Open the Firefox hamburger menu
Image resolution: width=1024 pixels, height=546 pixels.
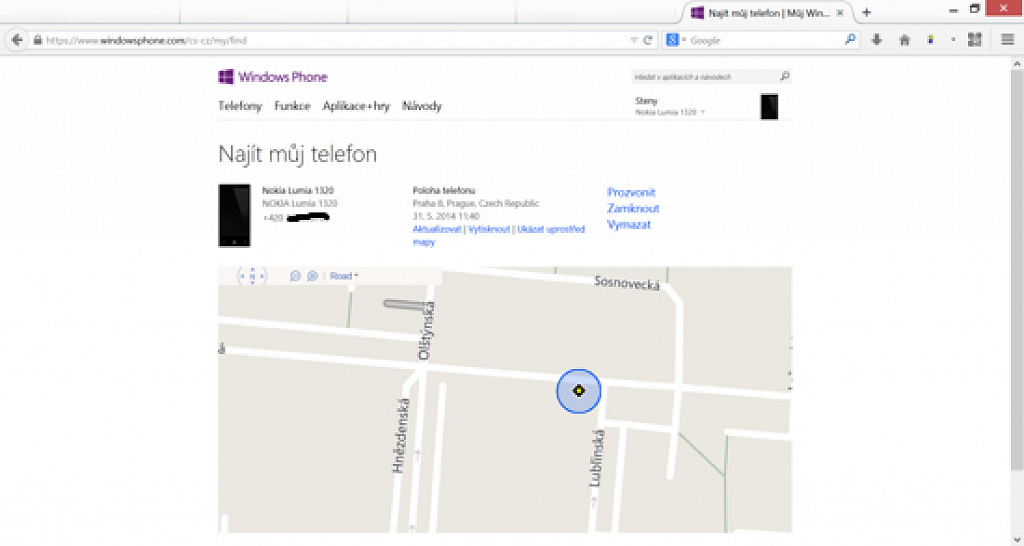tap(1007, 40)
